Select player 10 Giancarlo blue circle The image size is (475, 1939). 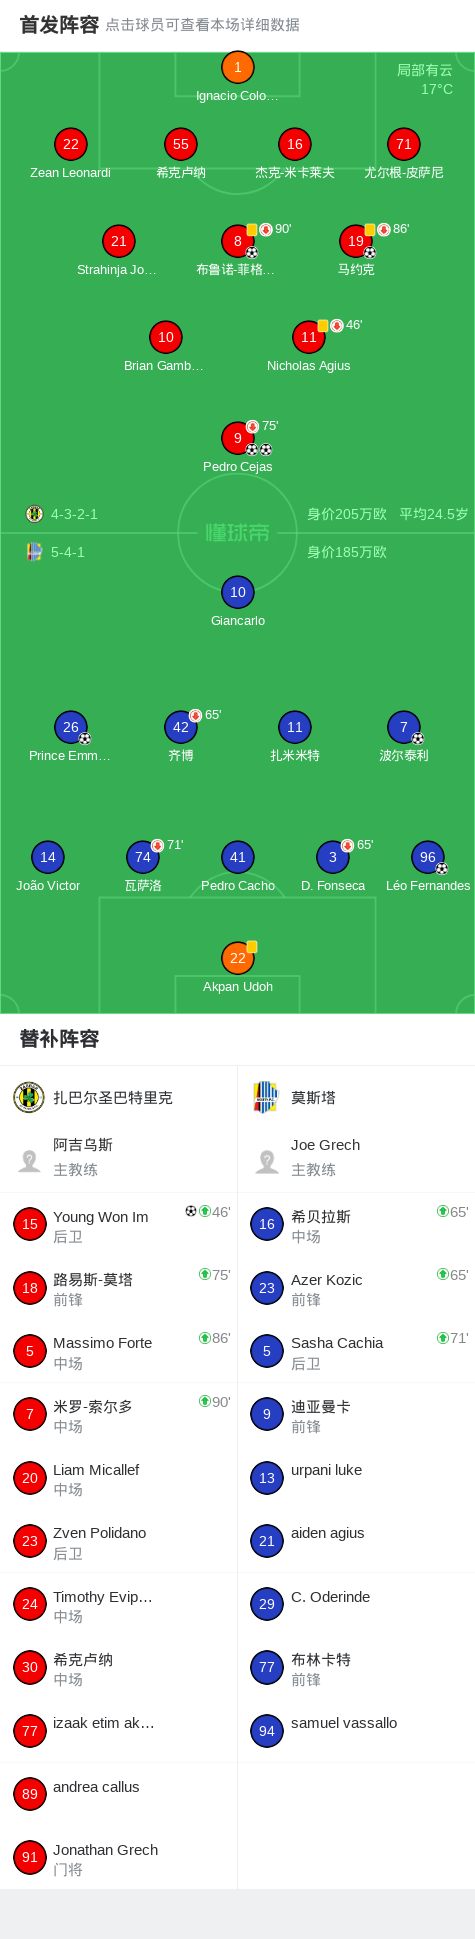(238, 592)
